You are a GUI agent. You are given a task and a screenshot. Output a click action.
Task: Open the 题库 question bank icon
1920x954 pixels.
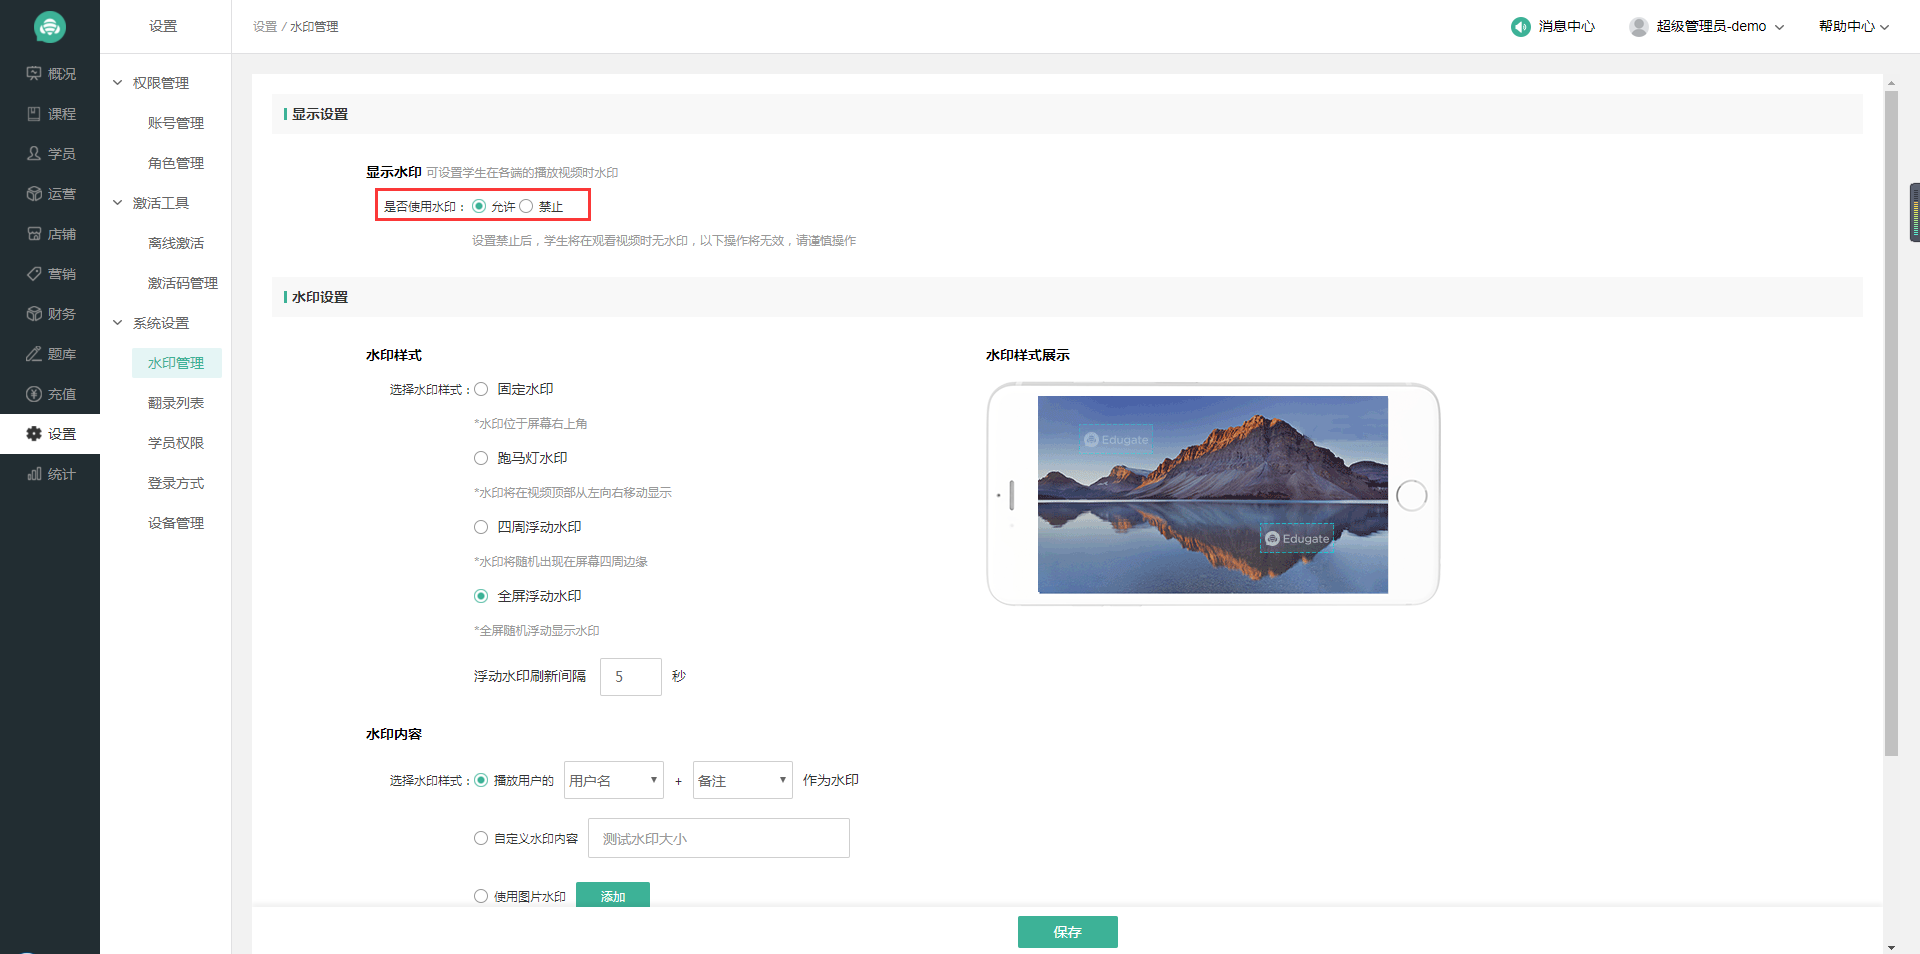[34, 354]
